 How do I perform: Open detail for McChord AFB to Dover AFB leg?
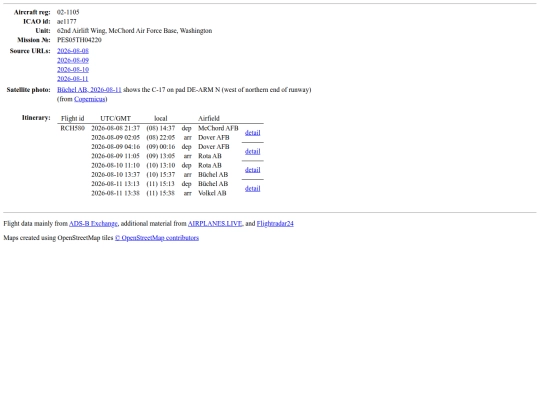click(x=252, y=133)
